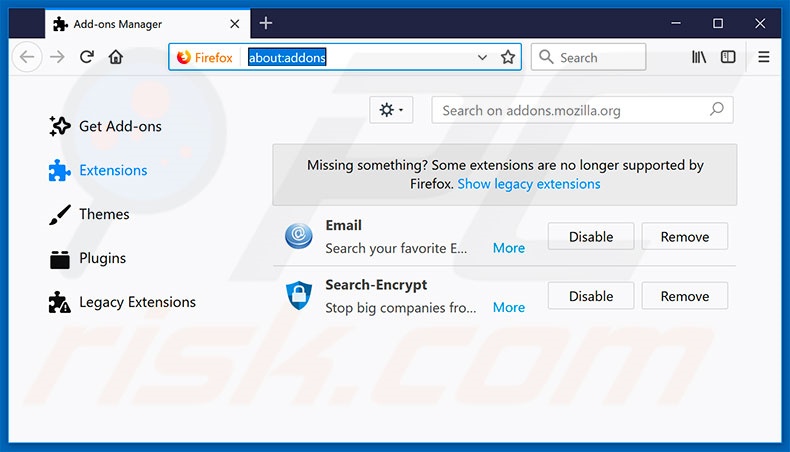Click the Plugins brick icon
Viewport: 790px width, 452px height.
pyautogui.click(x=60, y=260)
